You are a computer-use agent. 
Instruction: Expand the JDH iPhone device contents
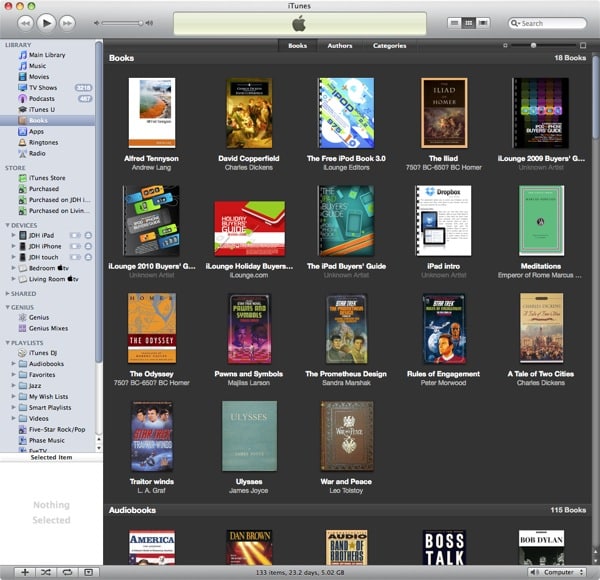pyautogui.click(x=13, y=246)
